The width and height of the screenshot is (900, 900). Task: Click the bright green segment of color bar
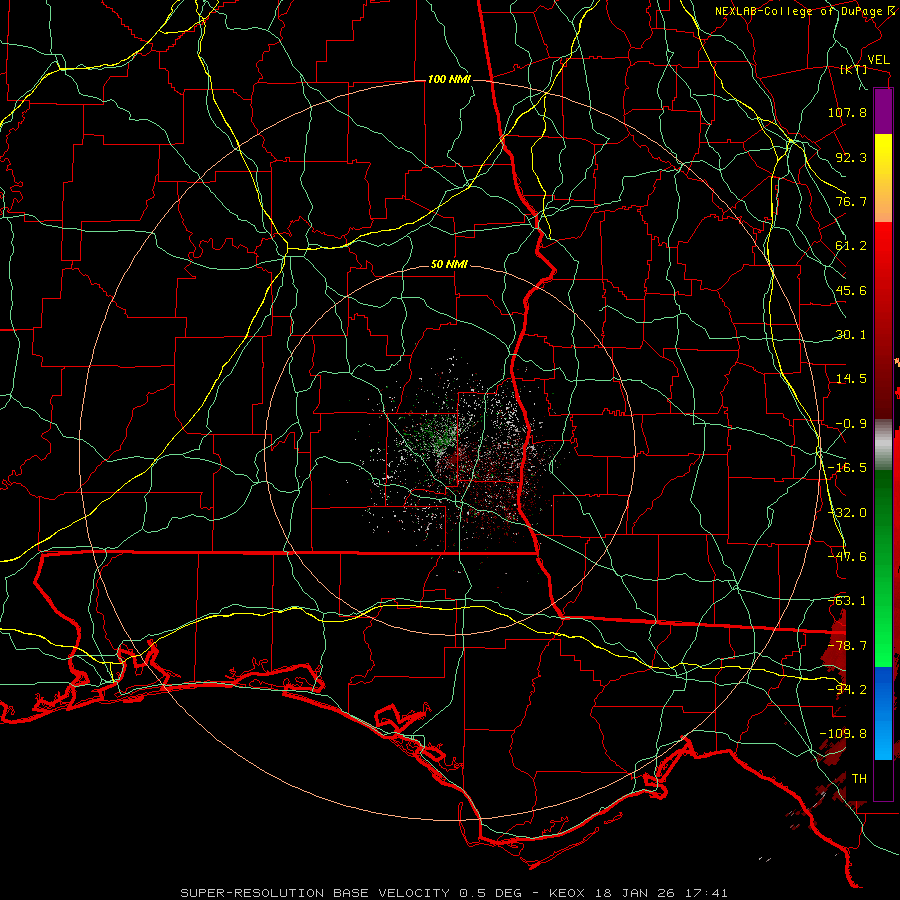click(883, 631)
